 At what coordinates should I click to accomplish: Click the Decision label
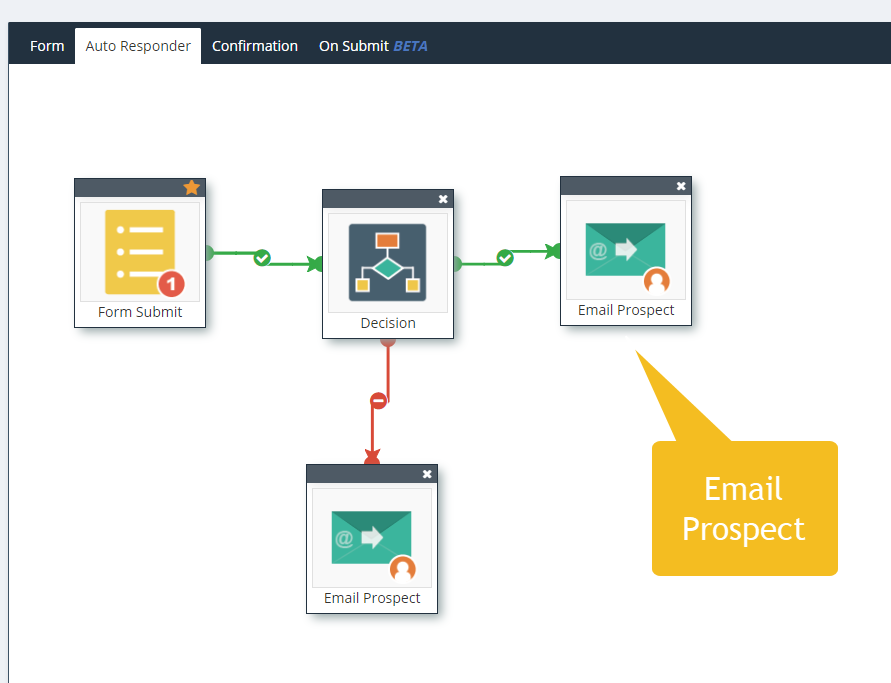(388, 323)
